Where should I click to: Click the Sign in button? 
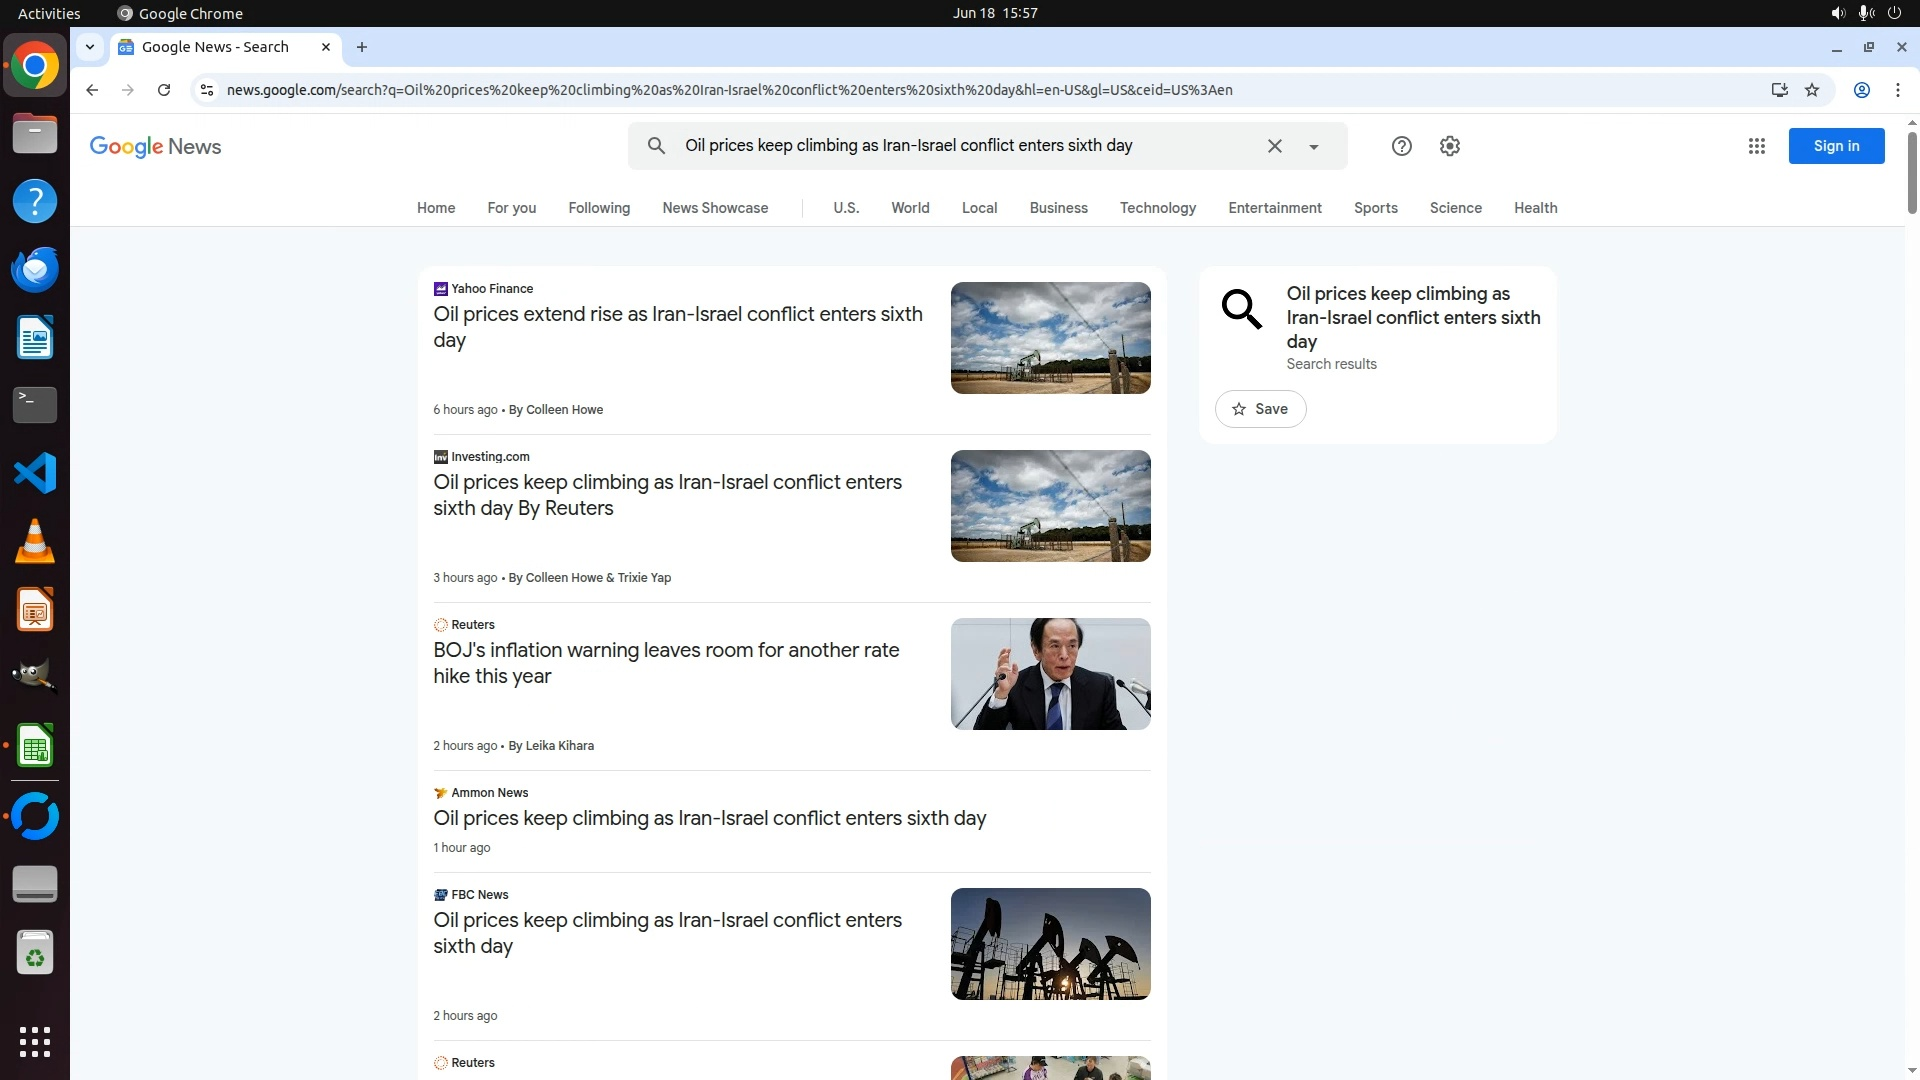point(1836,146)
